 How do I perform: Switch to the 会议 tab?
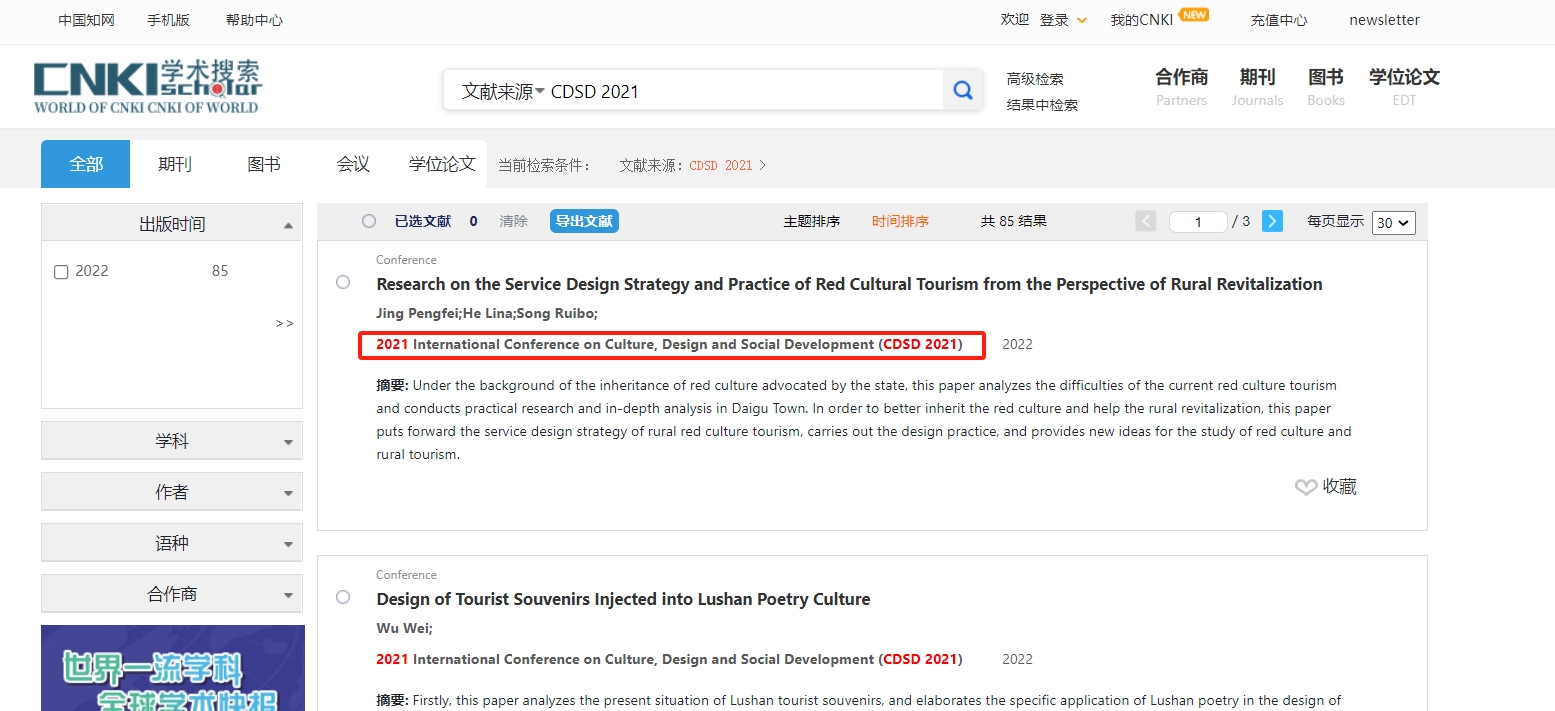point(353,164)
